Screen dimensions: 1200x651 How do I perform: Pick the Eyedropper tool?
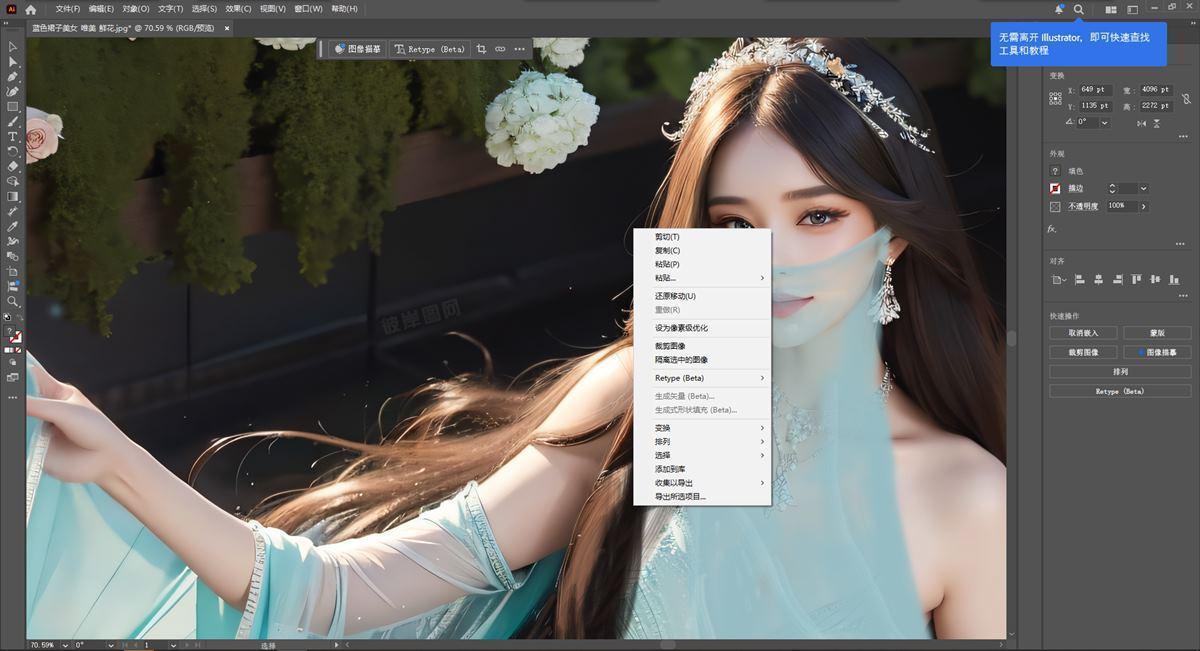(13, 226)
